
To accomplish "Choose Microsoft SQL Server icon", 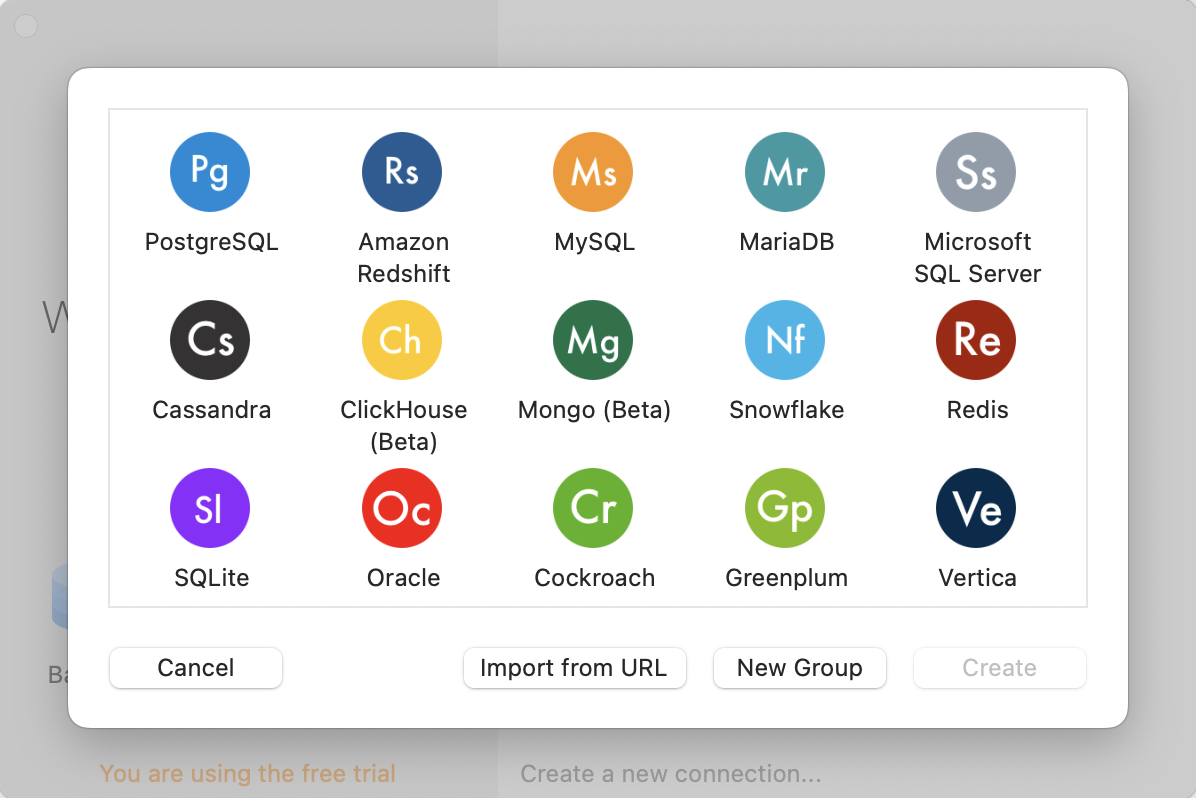I will click(x=976, y=172).
